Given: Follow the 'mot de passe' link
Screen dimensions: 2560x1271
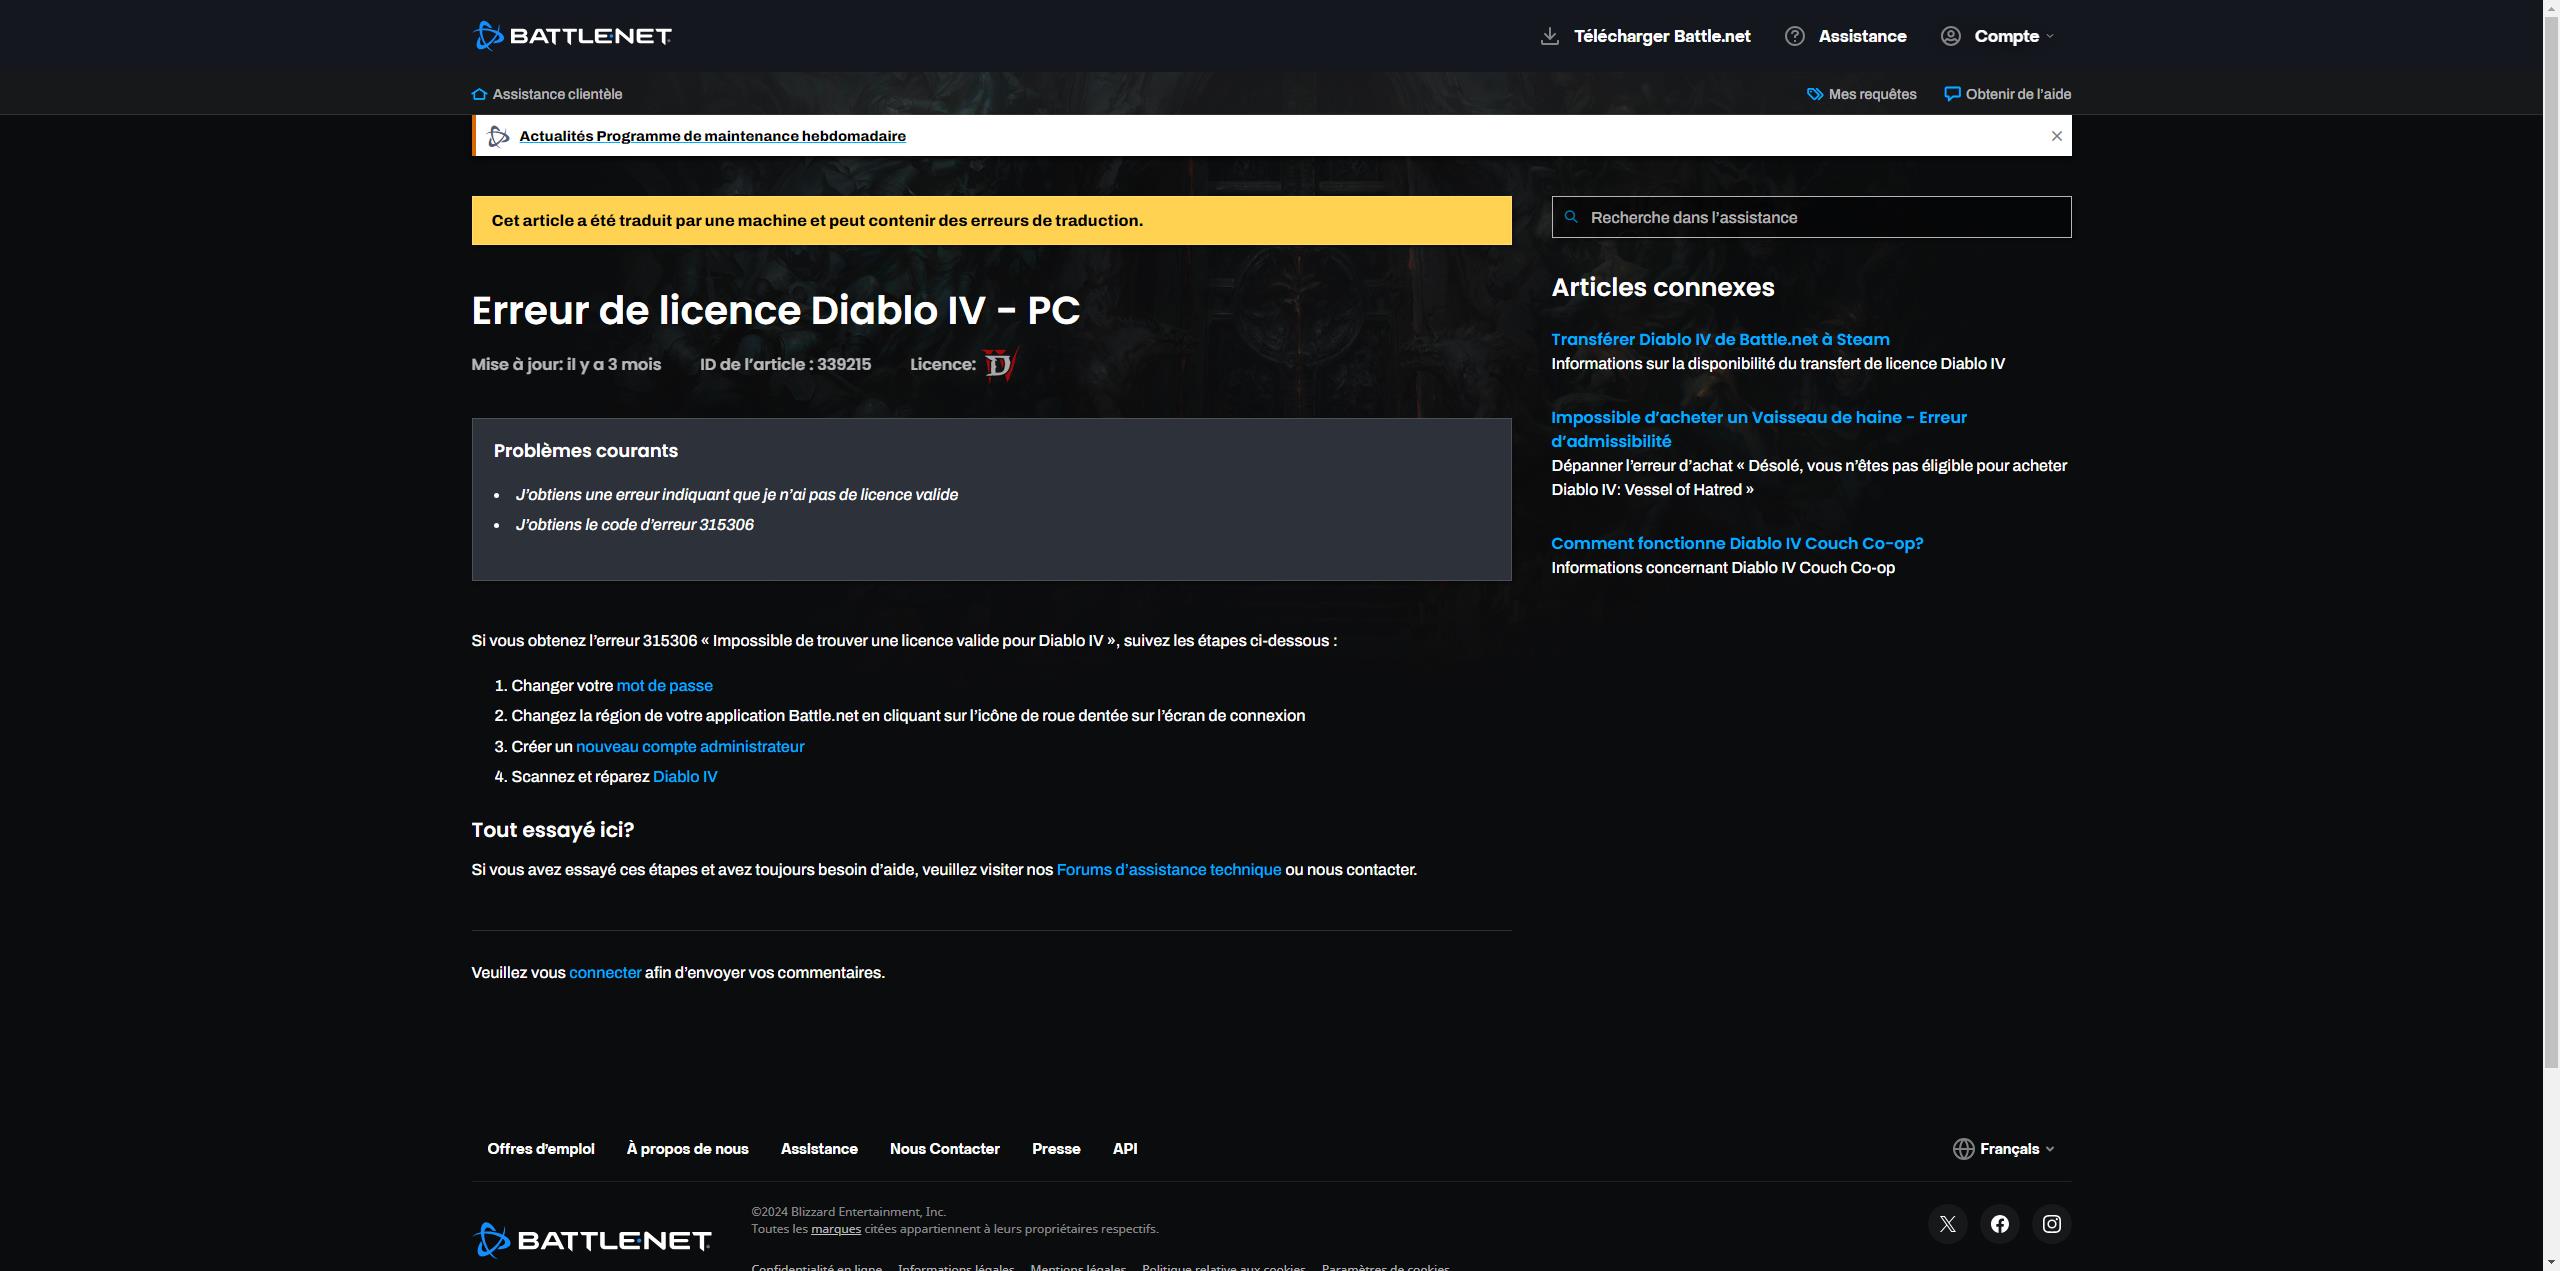Looking at the screenshot, I should (x=664, y=686).
